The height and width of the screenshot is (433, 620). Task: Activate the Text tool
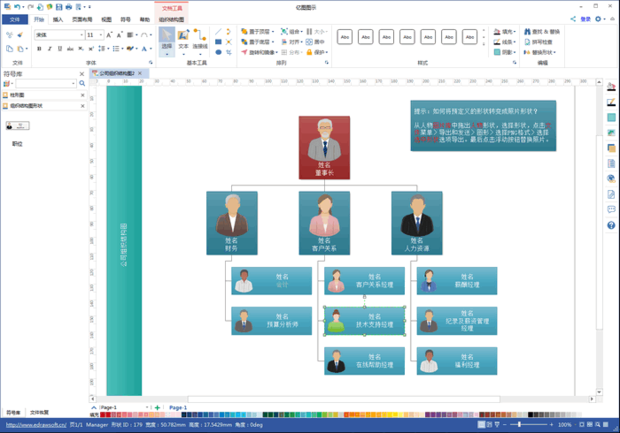pos(183,40)
